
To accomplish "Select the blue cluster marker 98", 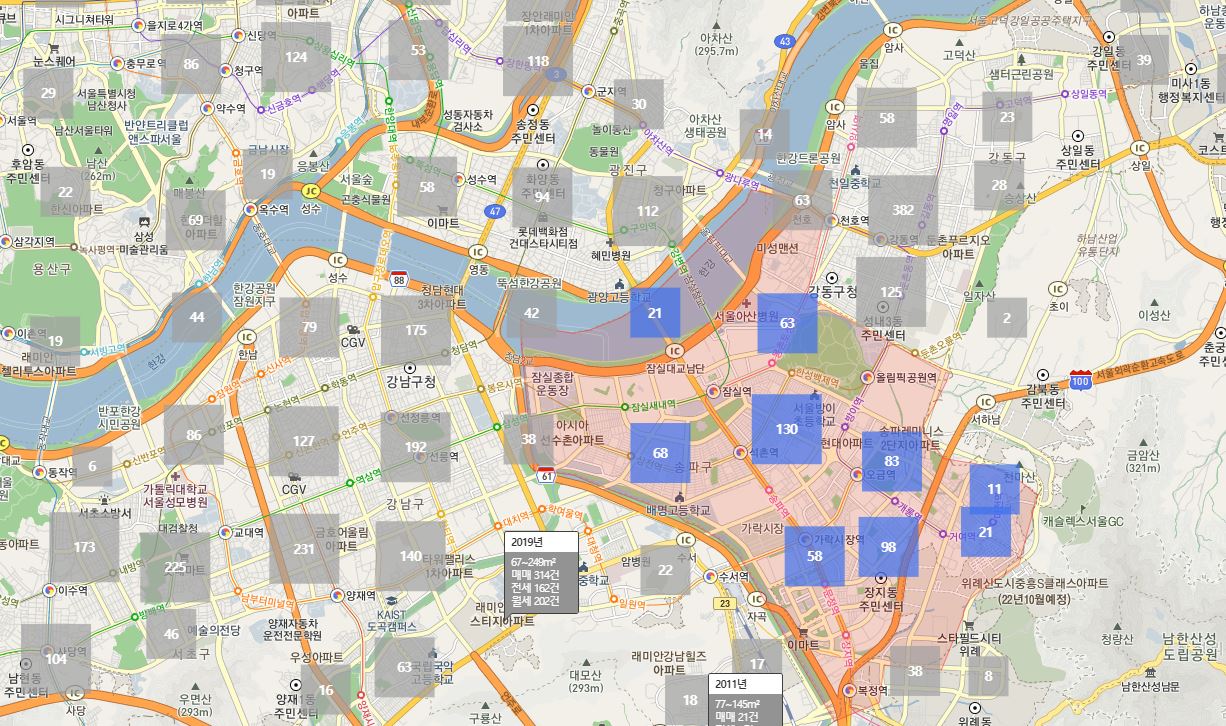I will (x=888, y=547).
